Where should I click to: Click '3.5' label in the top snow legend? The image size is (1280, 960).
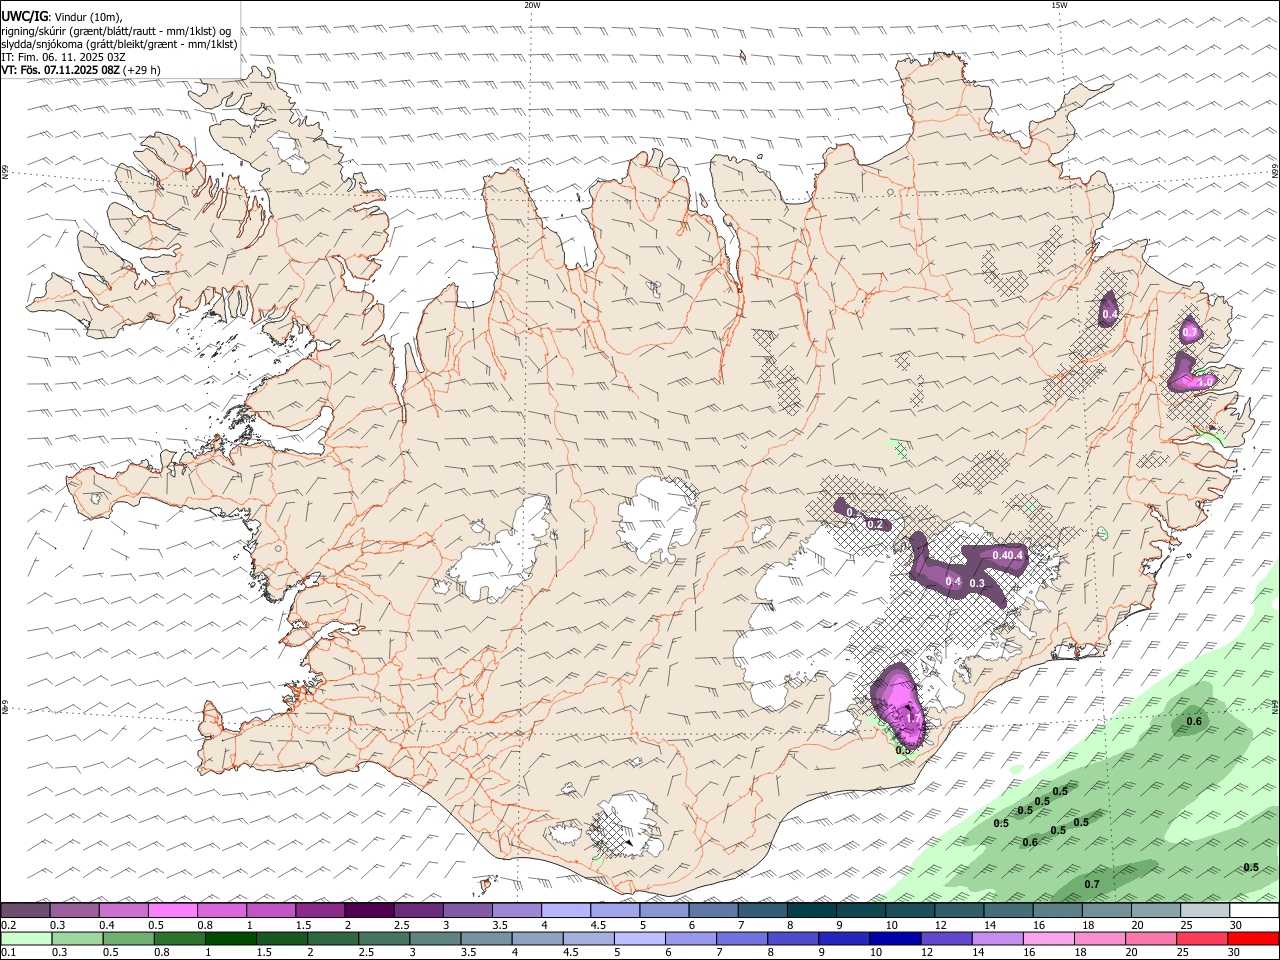click(499, 925)
